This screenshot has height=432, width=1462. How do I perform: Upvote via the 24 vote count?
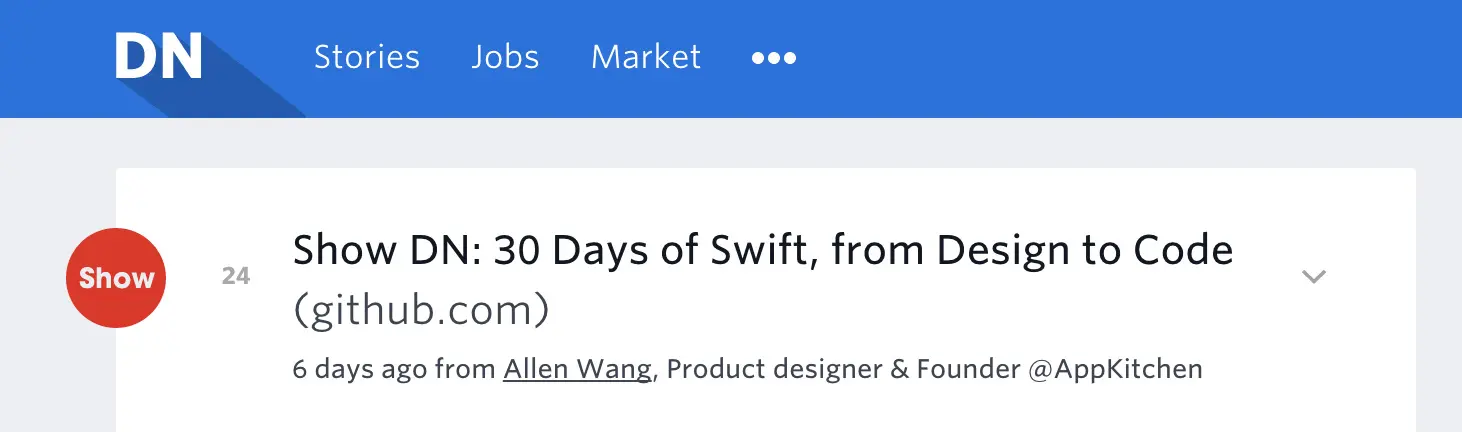[x=236, y=277]
